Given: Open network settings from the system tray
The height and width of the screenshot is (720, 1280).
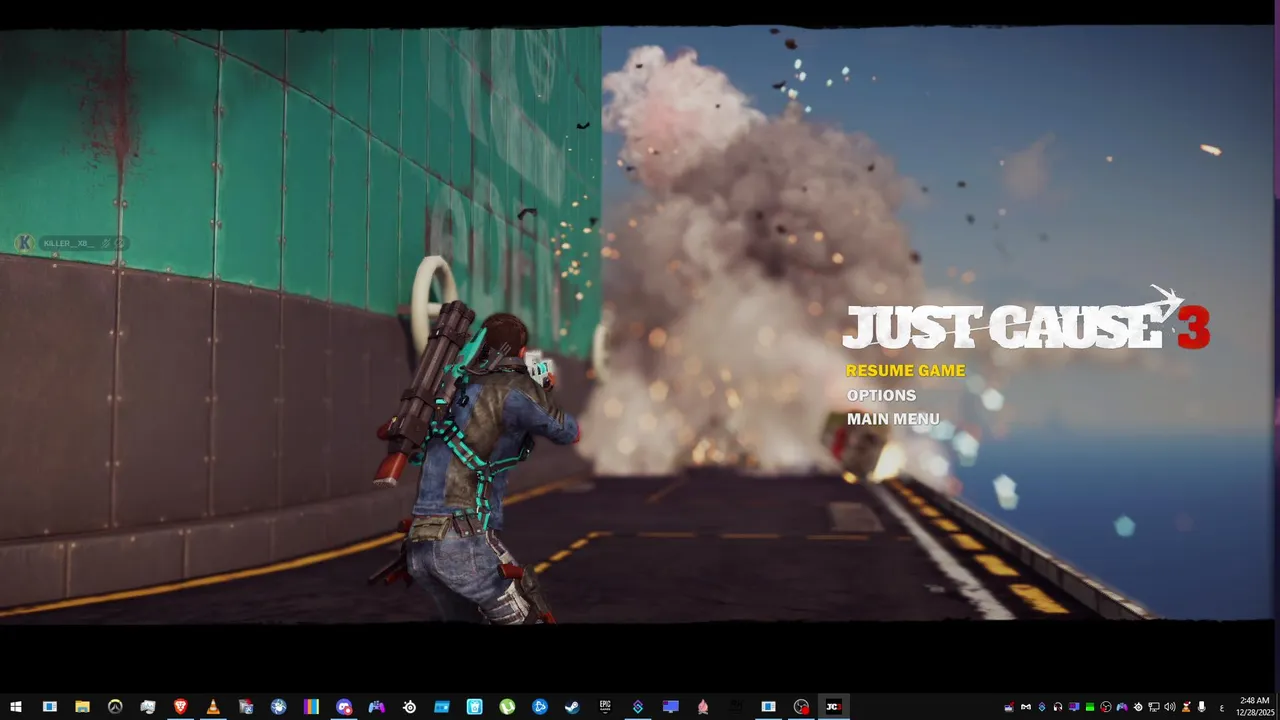Looking at the screenshot, I should tap(1154, 707).
